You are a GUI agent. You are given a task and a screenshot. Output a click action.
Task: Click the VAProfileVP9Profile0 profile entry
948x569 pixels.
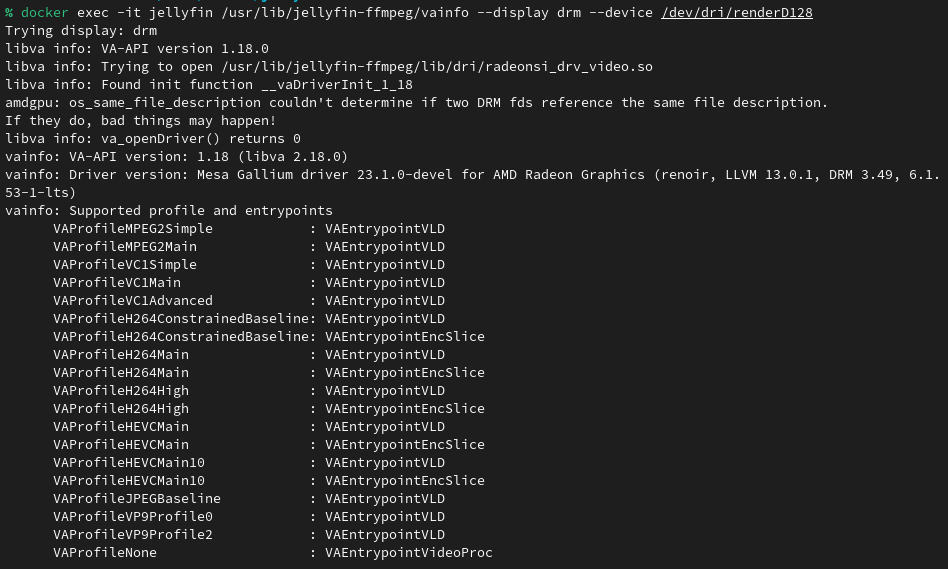point(132,517)
